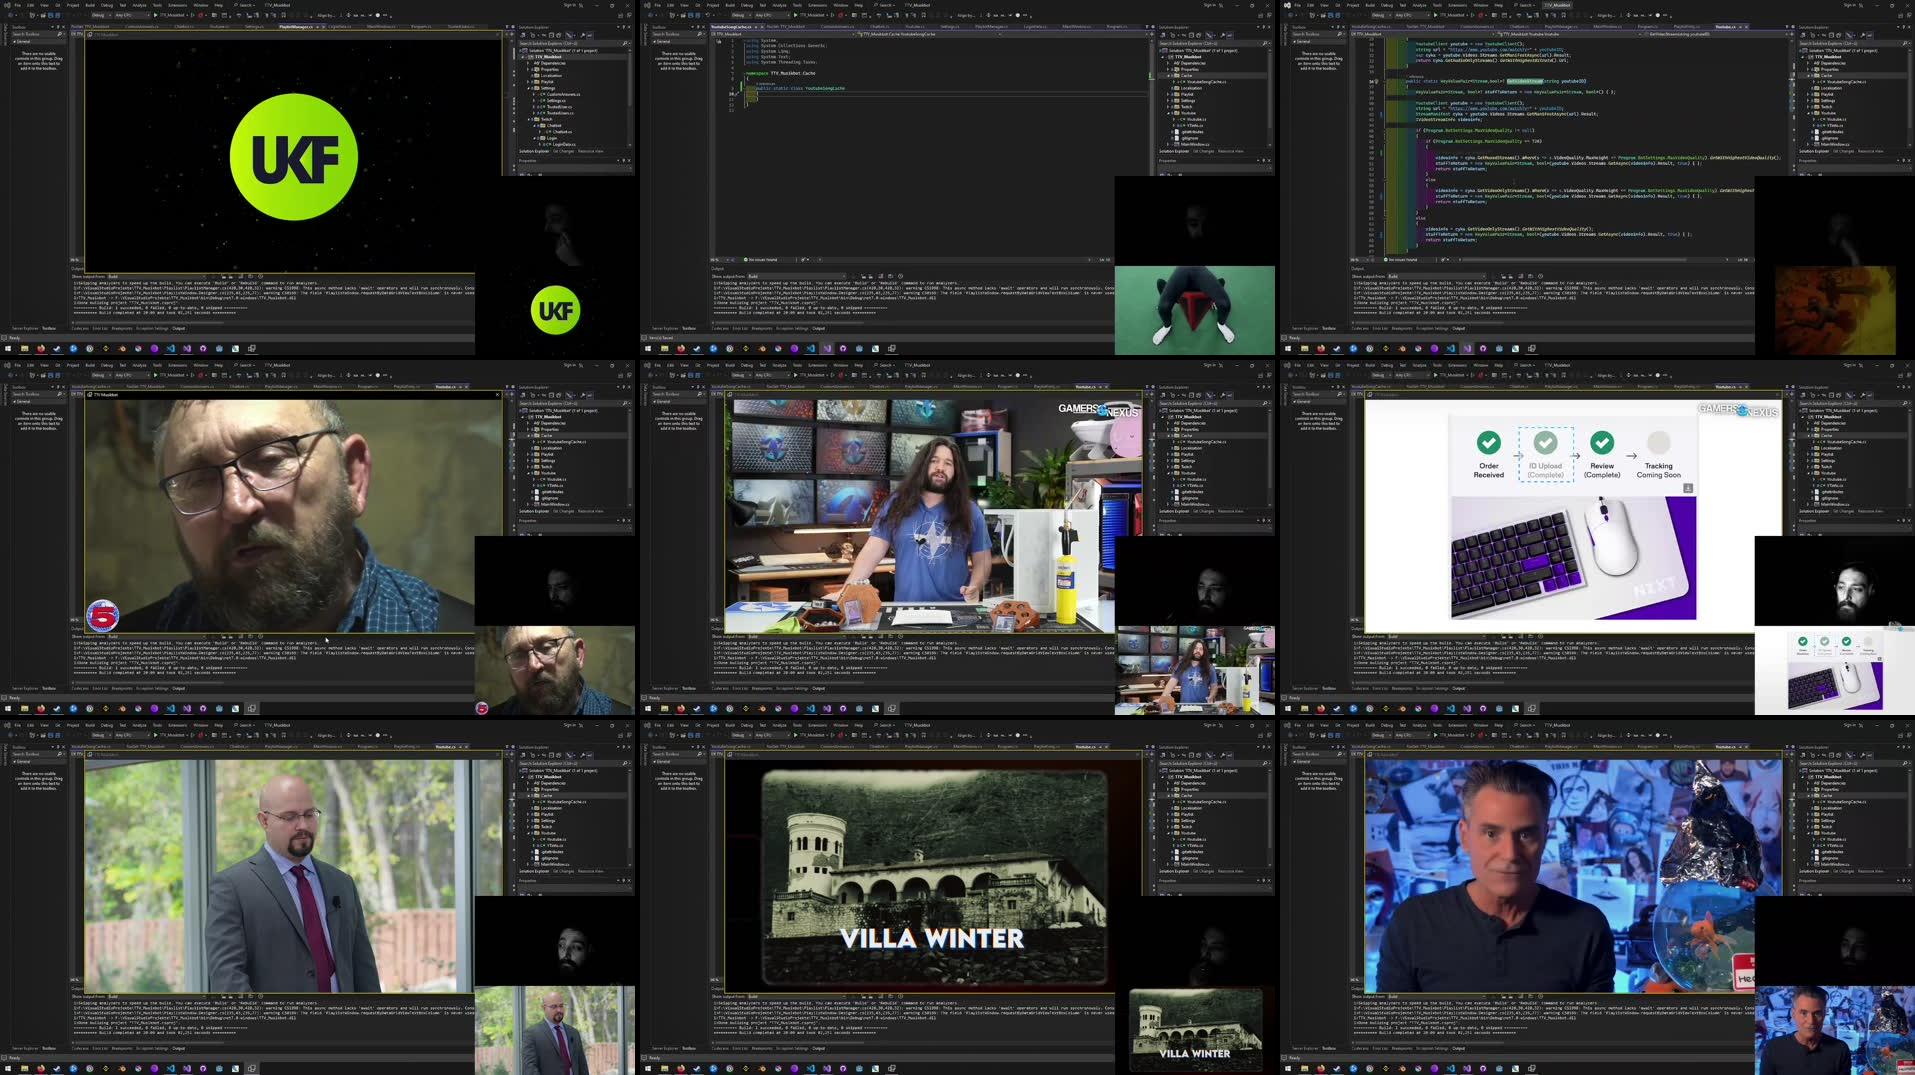Toggle Solution Explorer auto-hide pin, UKF logo screenshot

pyautogui.click(x=624, y=27)
